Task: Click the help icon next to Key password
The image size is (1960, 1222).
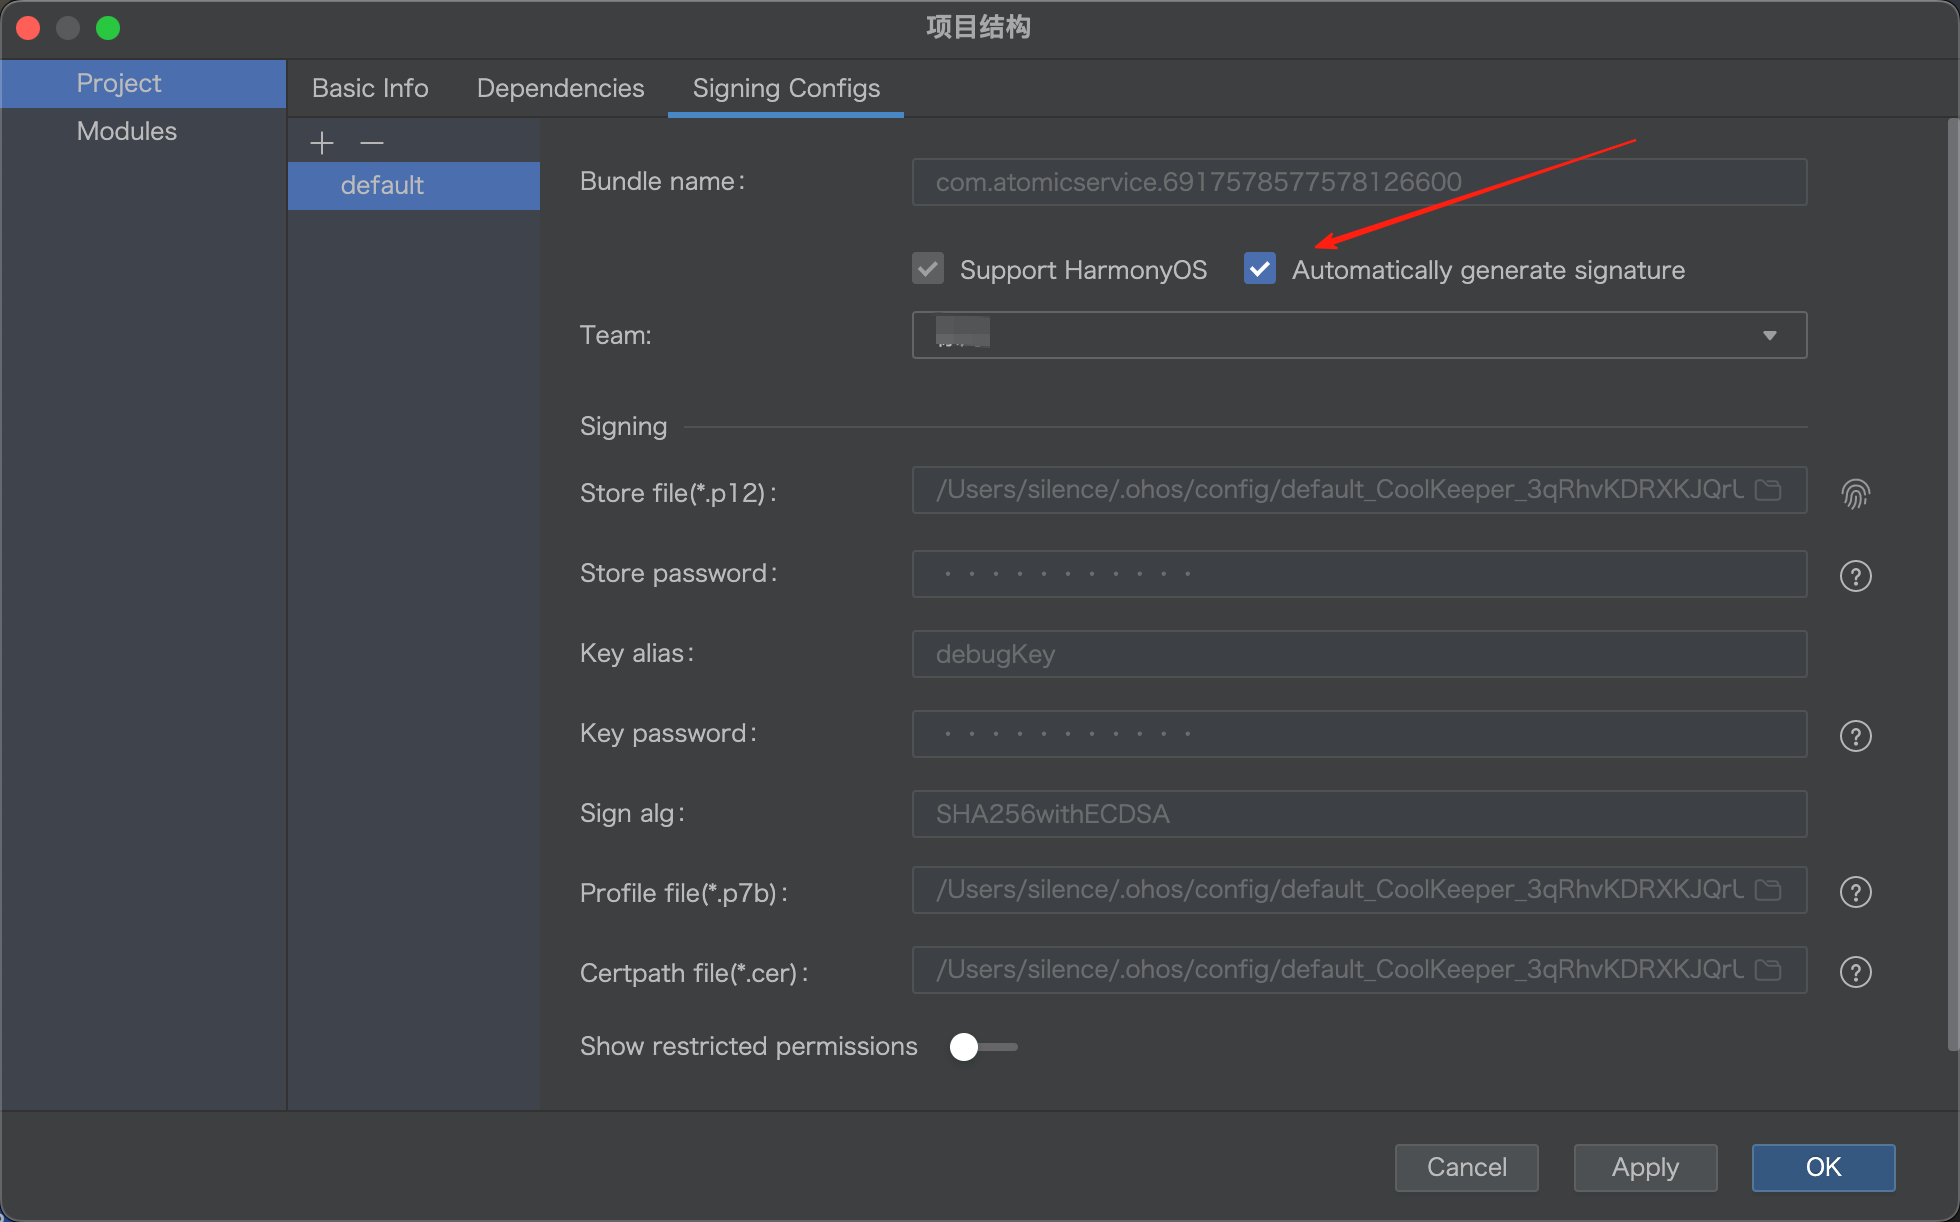Action: click(x=1855, y=736)
